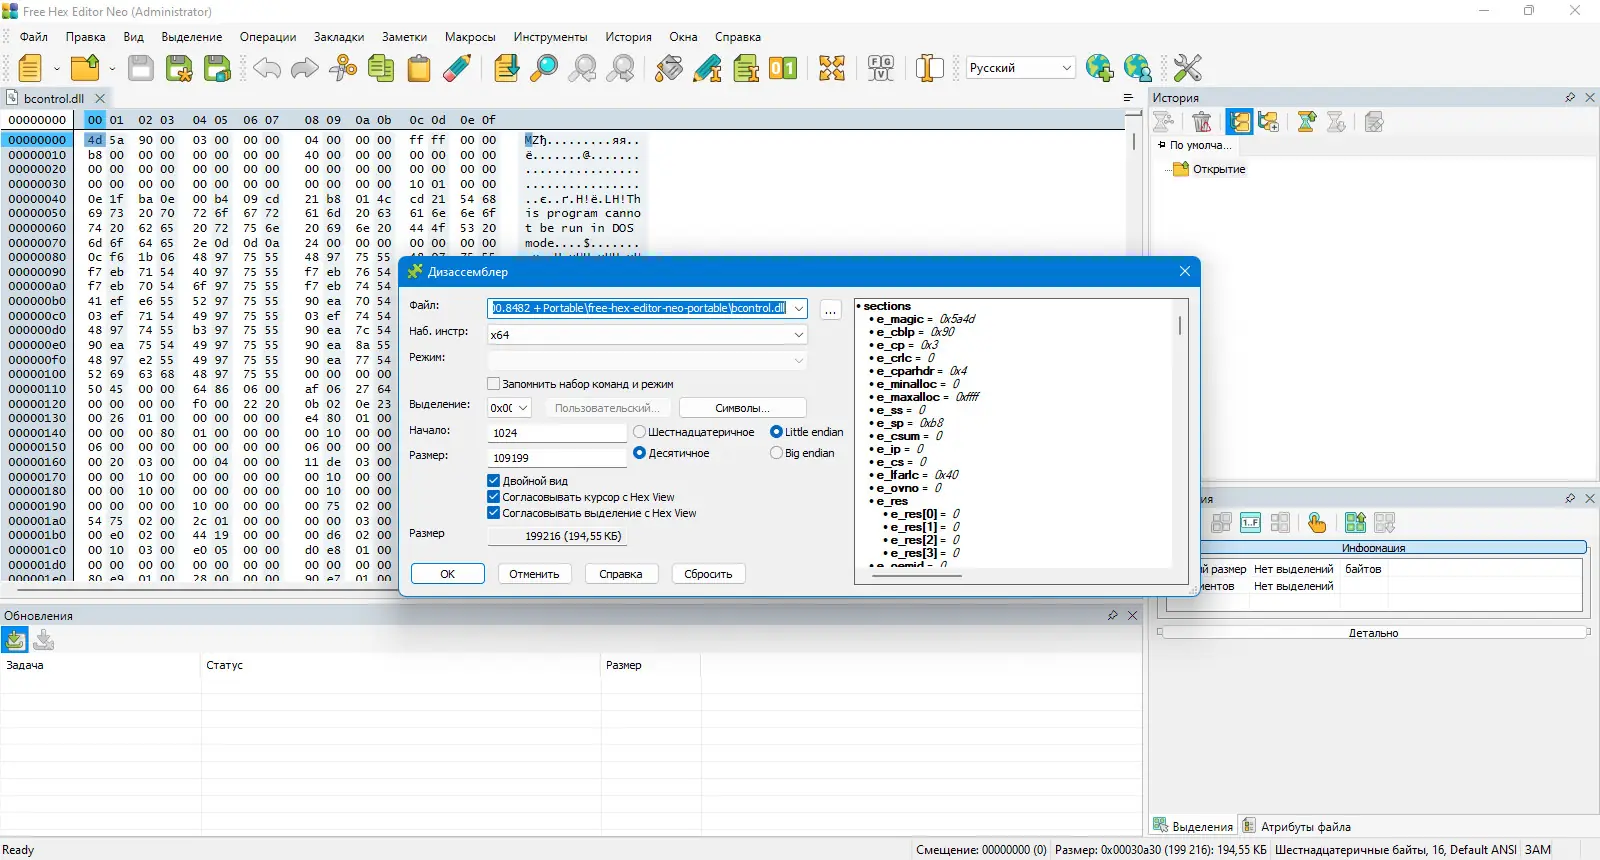The height and width of the screenshot is (860, 1600).
Task: Click the Find magnifier icon in toolbar
Action: click(544, 68)
